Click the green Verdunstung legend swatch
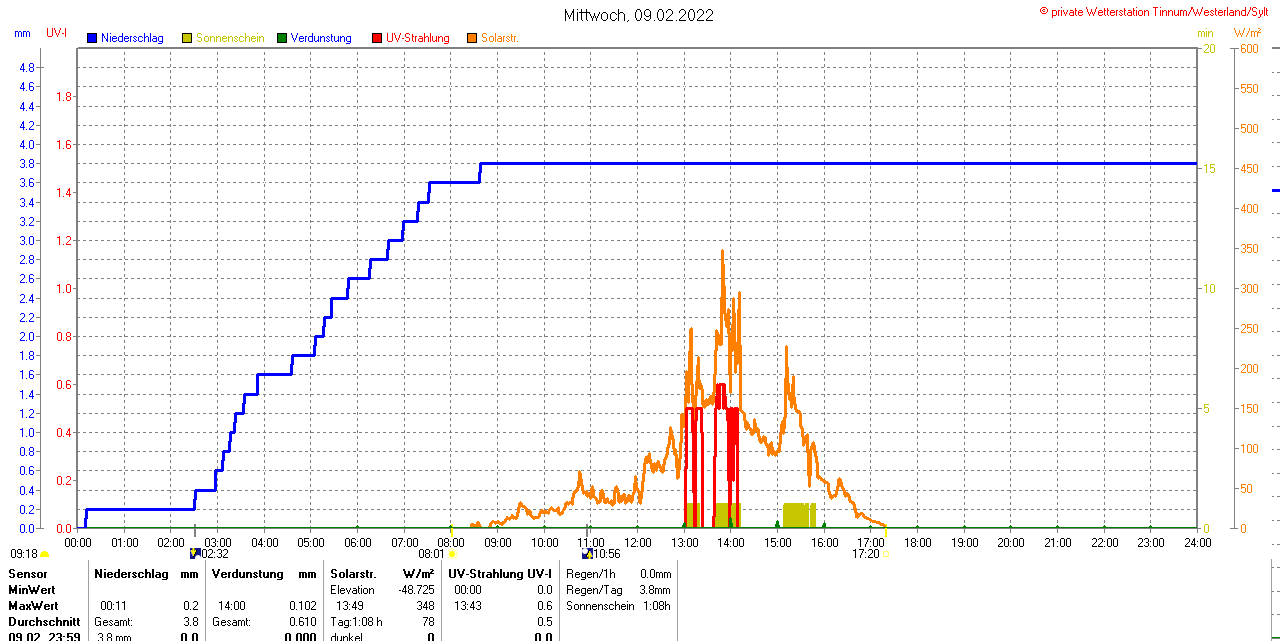This screenshot has width=1280, height=641. [282, 38]
